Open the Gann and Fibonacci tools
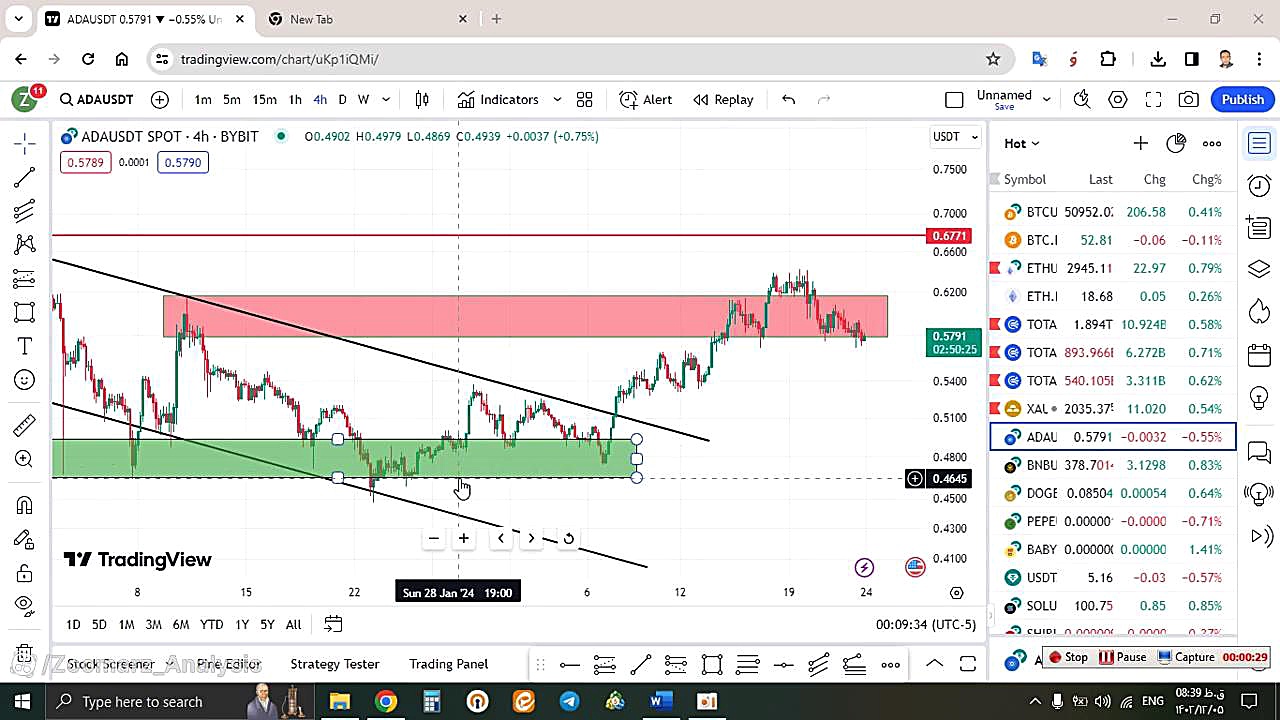Screen dimensions: 1280x720 pyautogui.click(x=25, y=211)
